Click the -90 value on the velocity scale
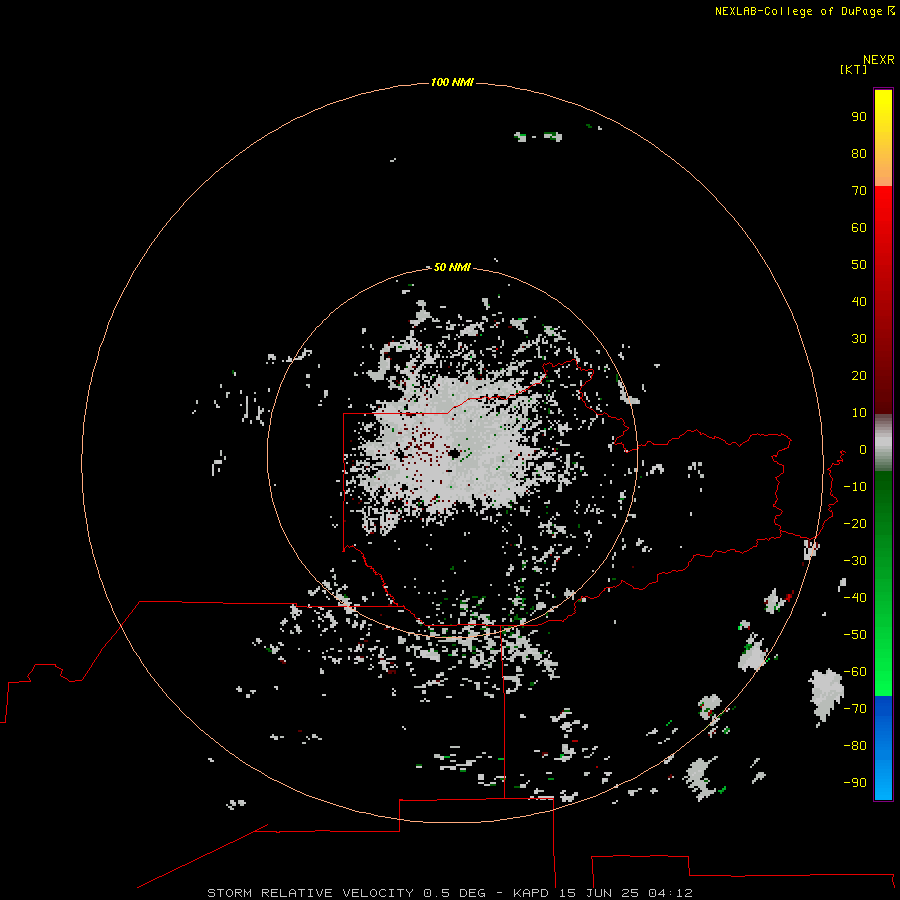The width and height of the screenshot is (900, 900). [x=855, y=783]
